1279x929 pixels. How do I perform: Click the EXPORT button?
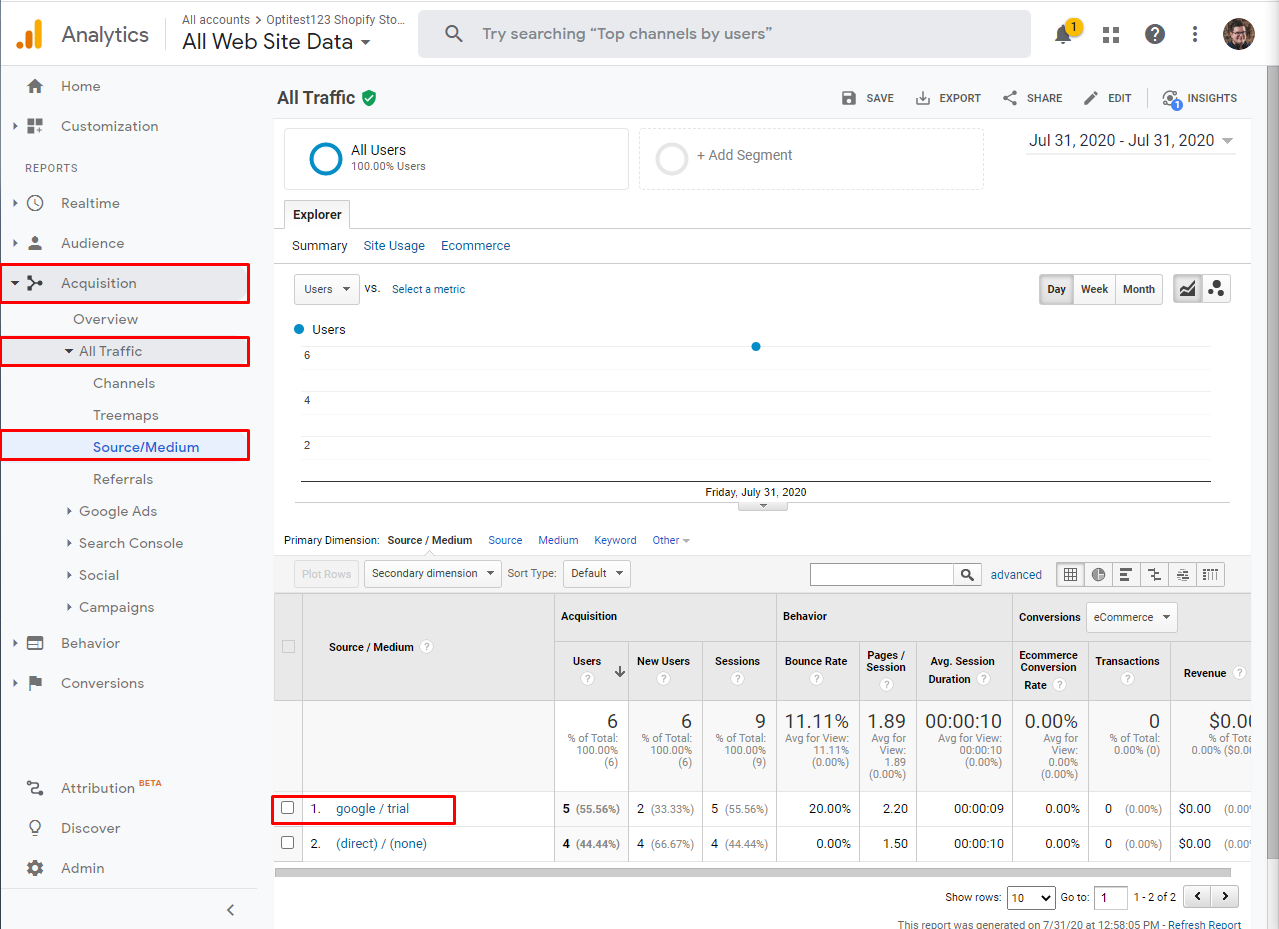click(x=948, y=98)
